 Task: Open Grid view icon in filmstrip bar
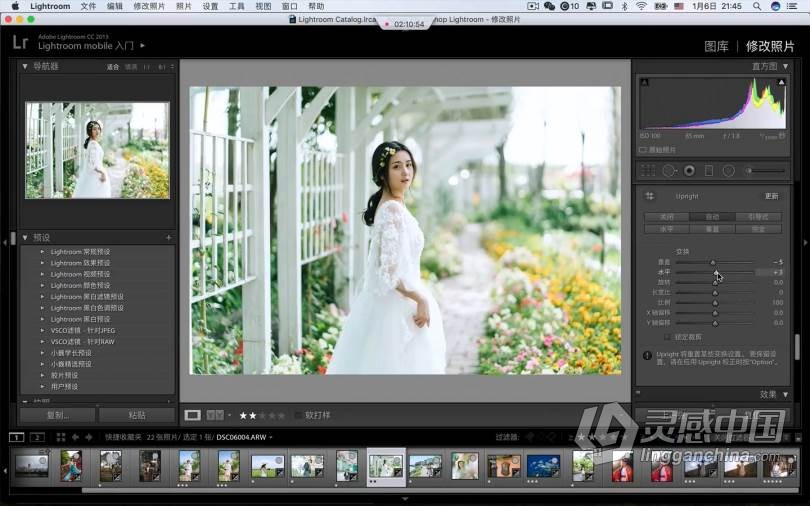[x=61, y=437]
